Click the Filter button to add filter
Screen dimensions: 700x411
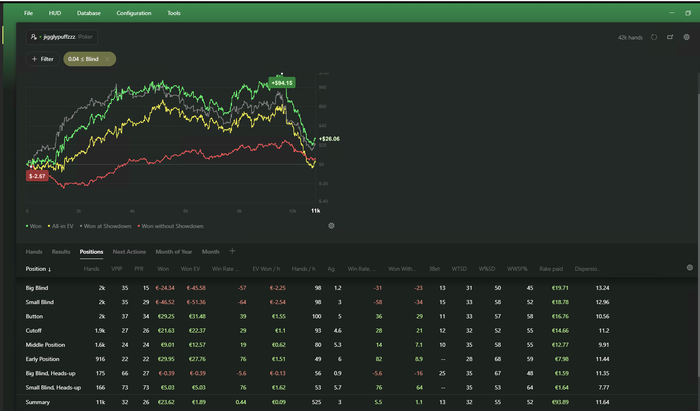tap(42, 59)
